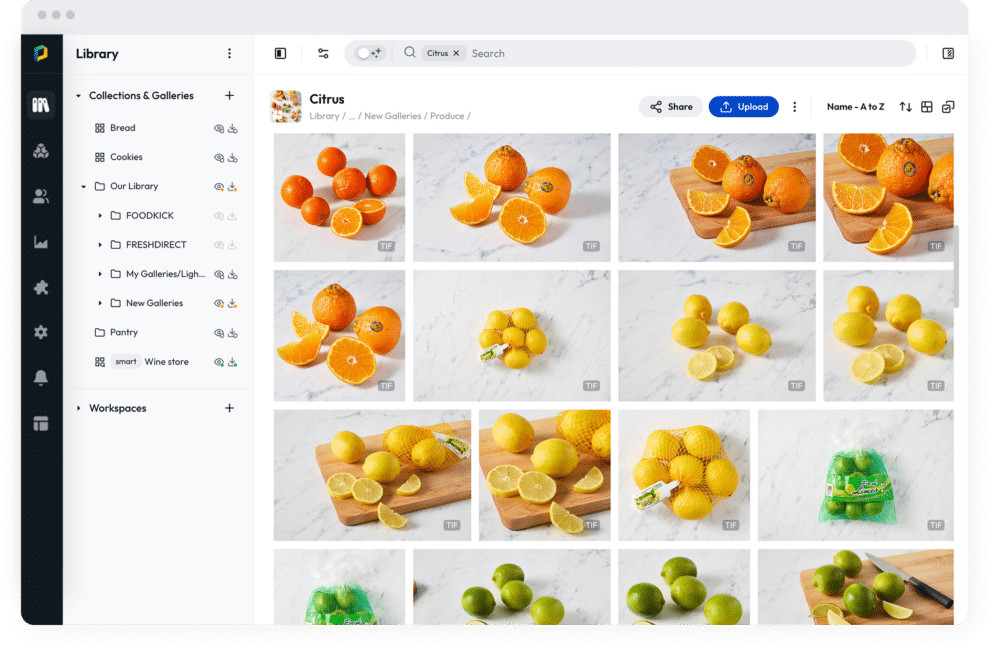
Task: Toggle visibility eye for Cookies gallery
Action: (219, 158)
